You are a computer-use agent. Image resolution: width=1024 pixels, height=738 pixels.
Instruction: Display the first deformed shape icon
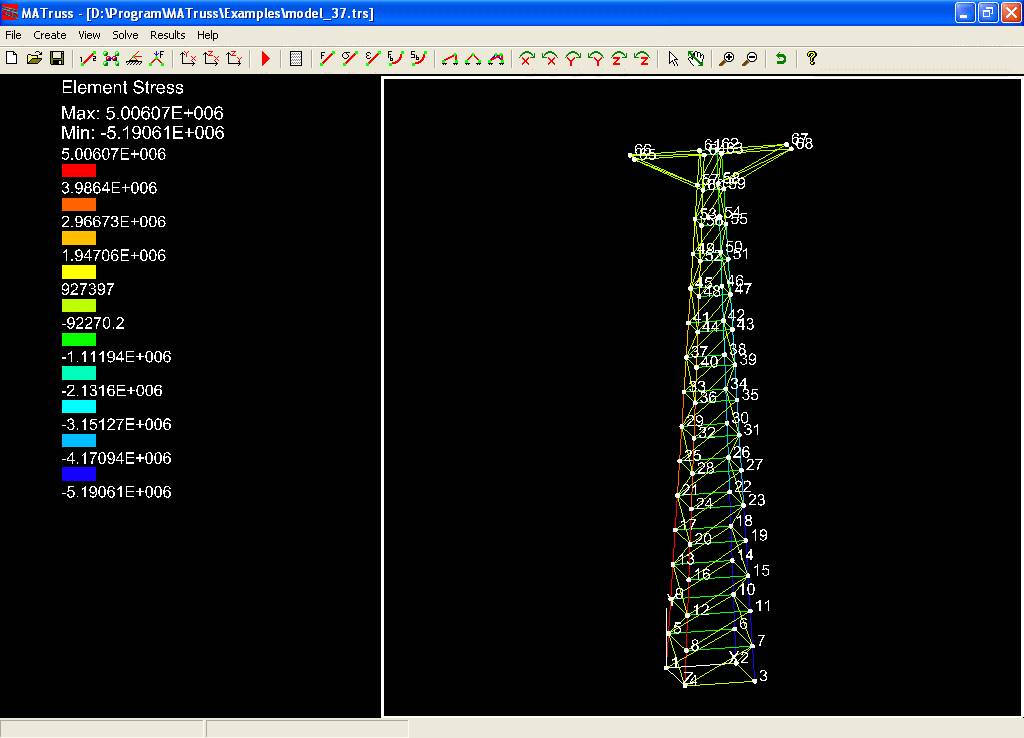click(x=449, y=59)
